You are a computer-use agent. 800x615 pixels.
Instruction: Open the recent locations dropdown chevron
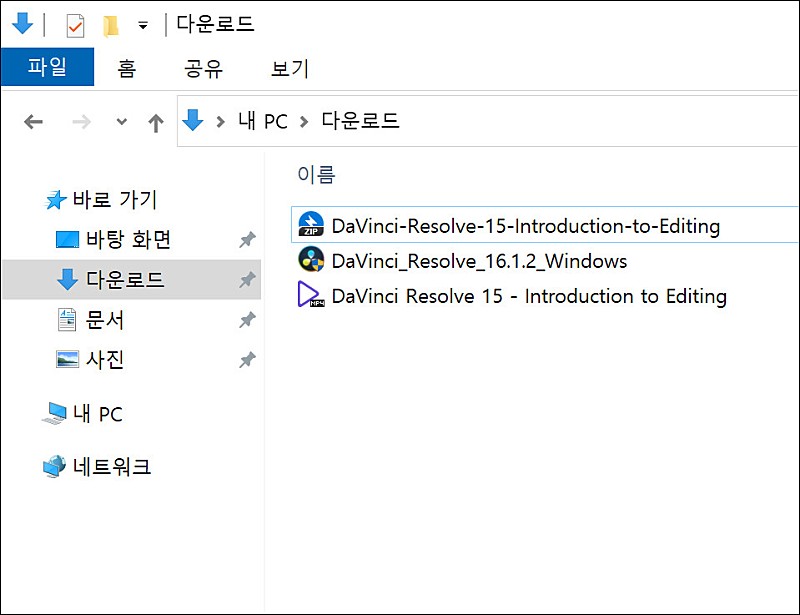click(121, 121)
